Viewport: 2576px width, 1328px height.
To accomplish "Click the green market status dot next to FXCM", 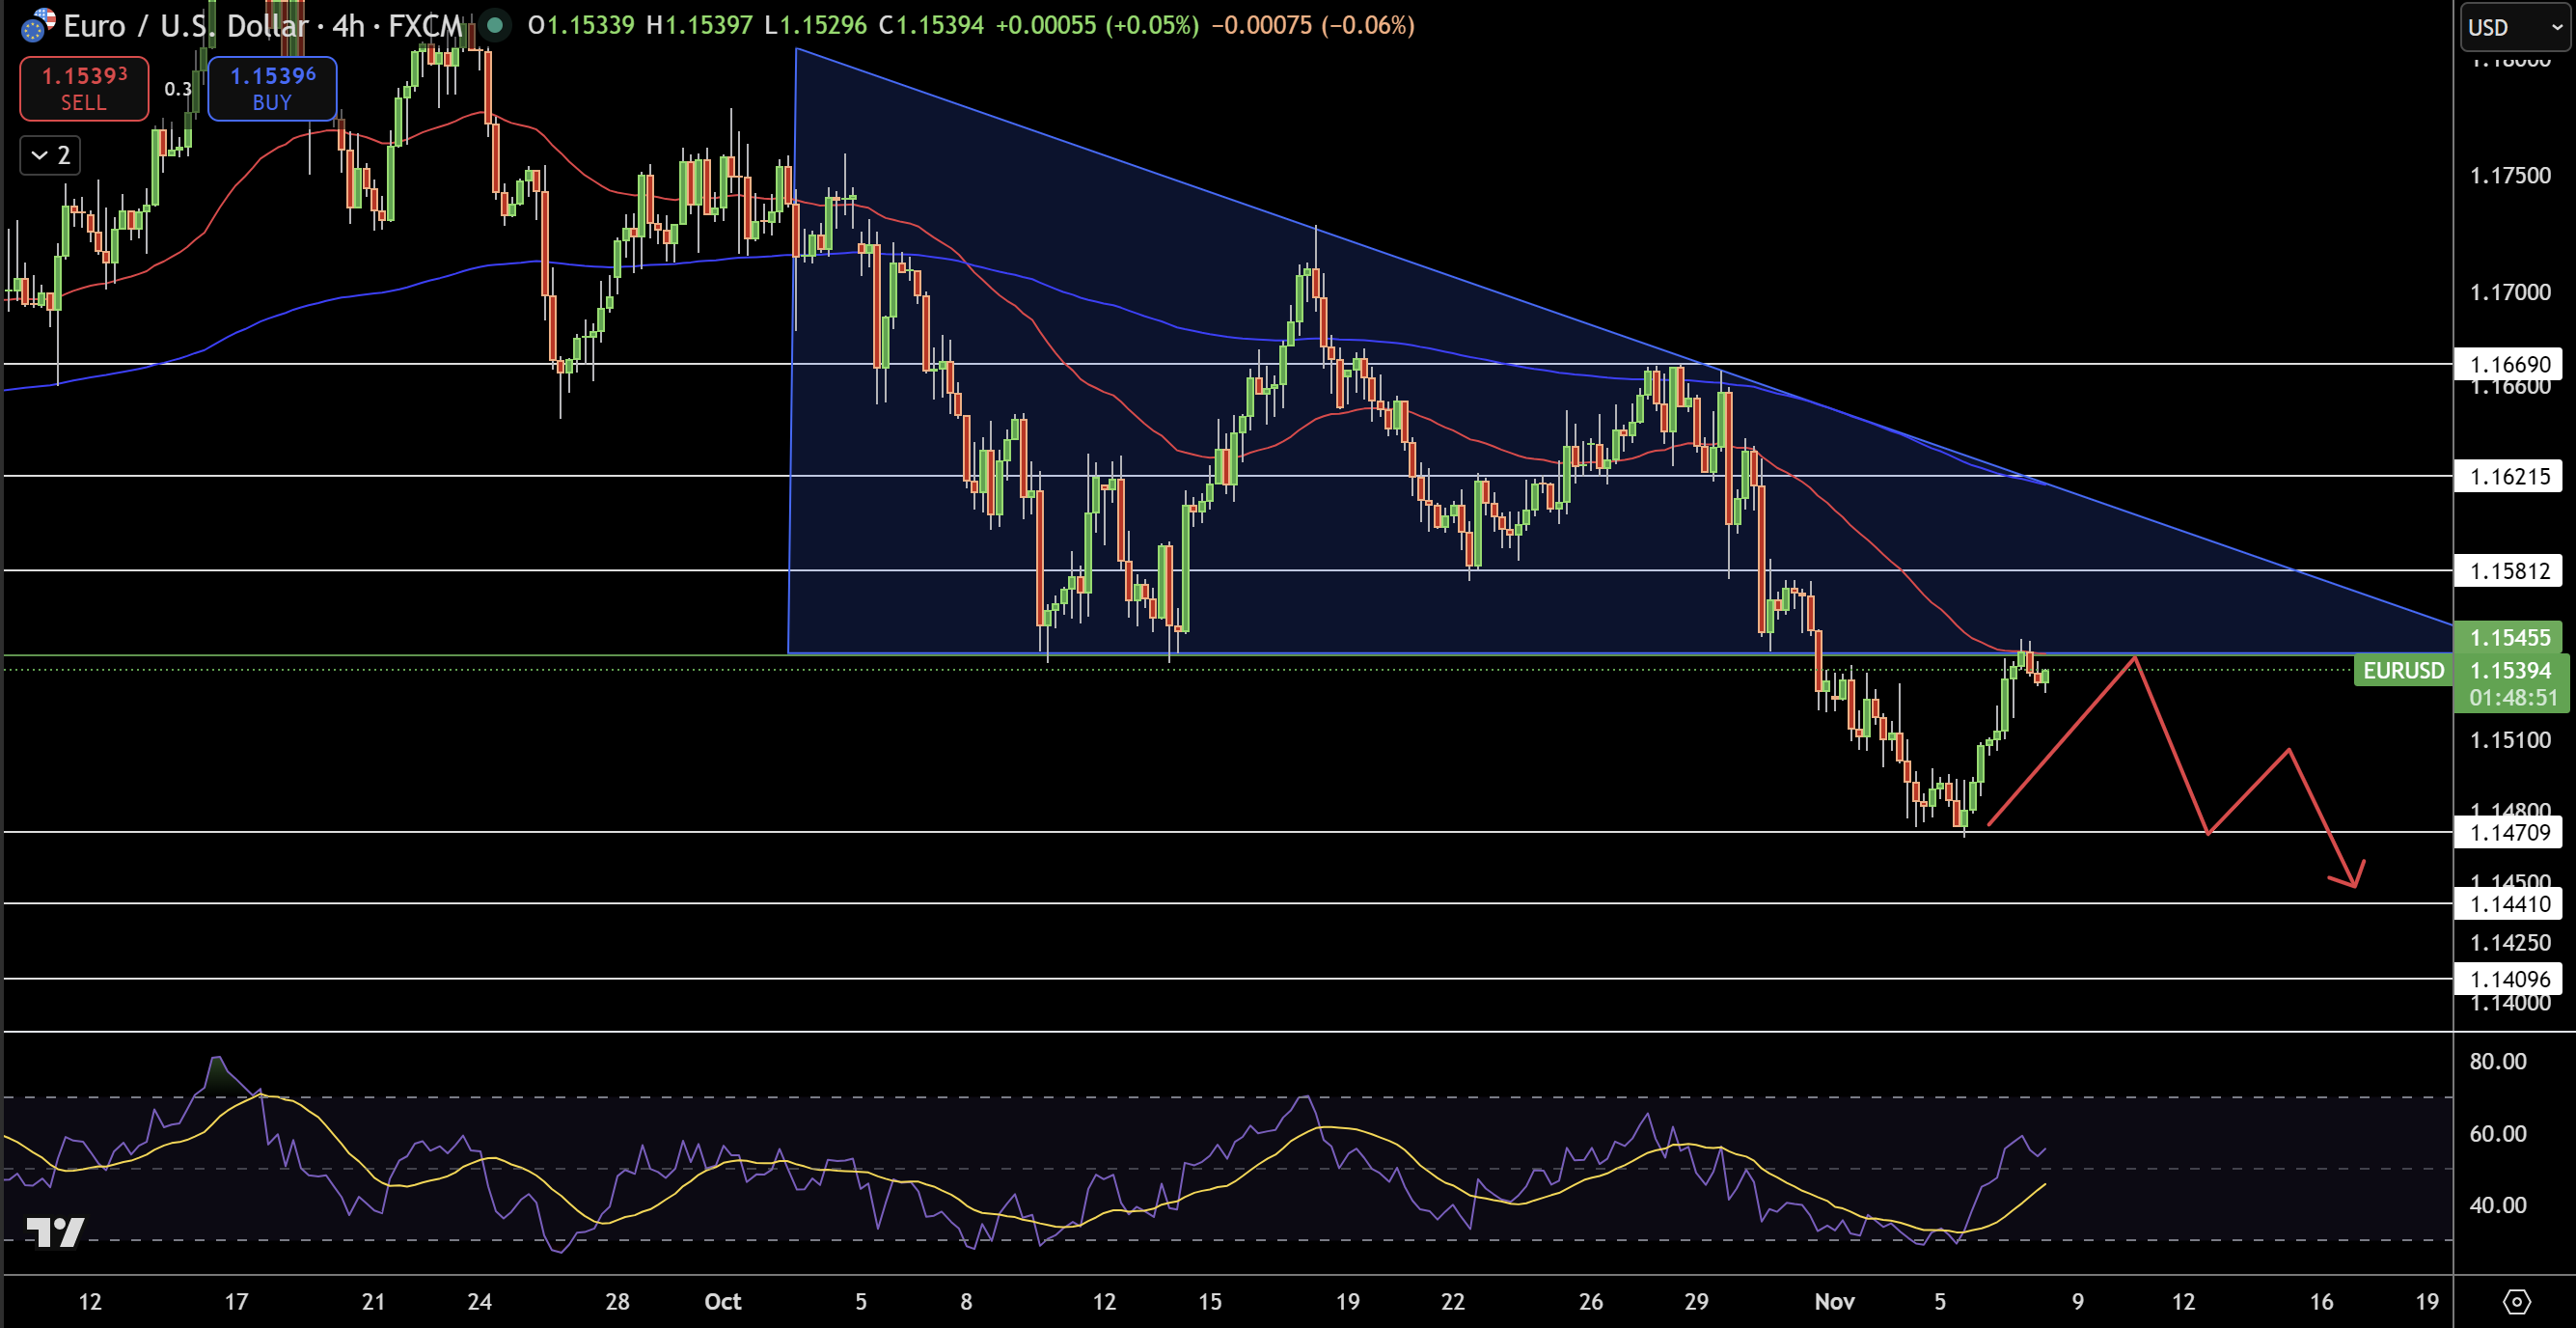I will [x=494, y=27].
